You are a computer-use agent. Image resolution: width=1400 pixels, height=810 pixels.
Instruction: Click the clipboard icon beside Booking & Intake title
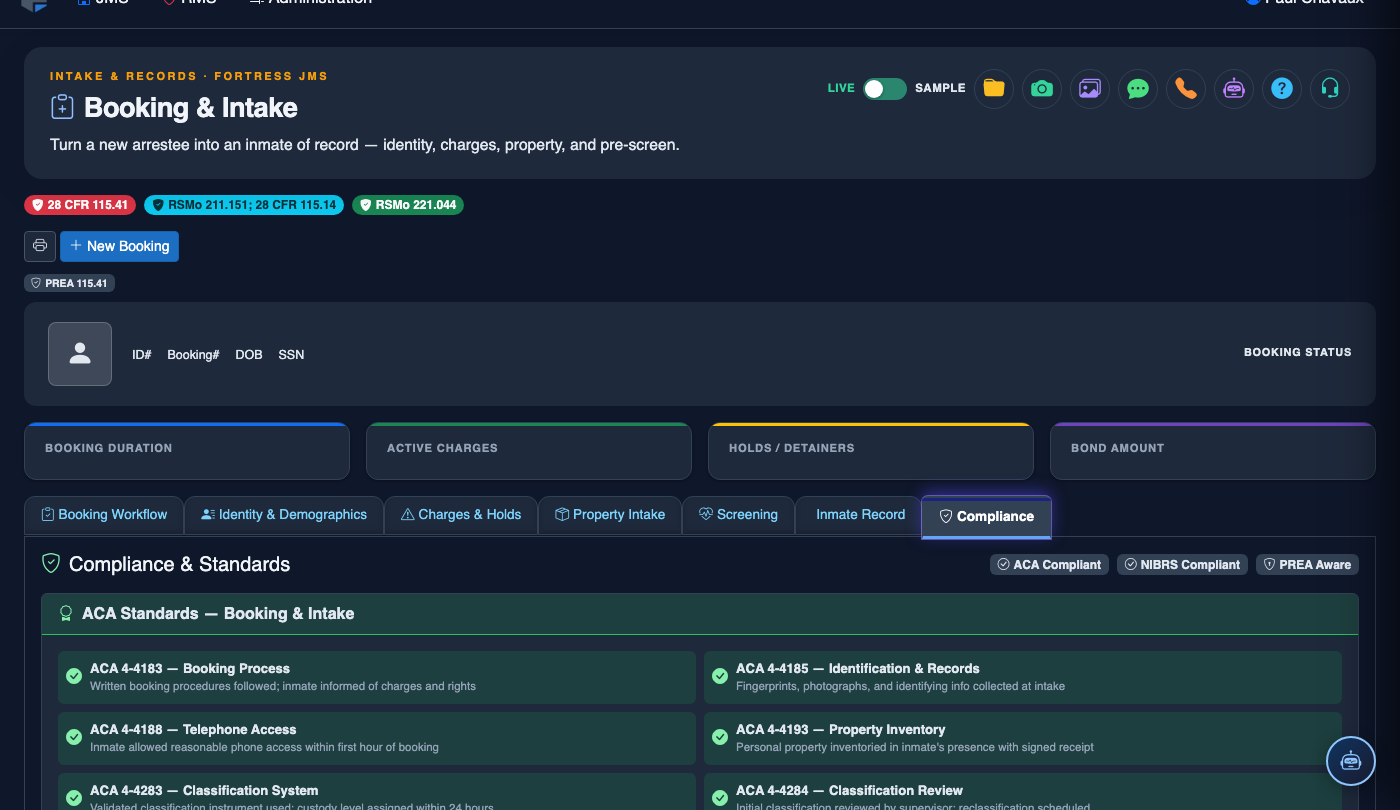(62, 107)
